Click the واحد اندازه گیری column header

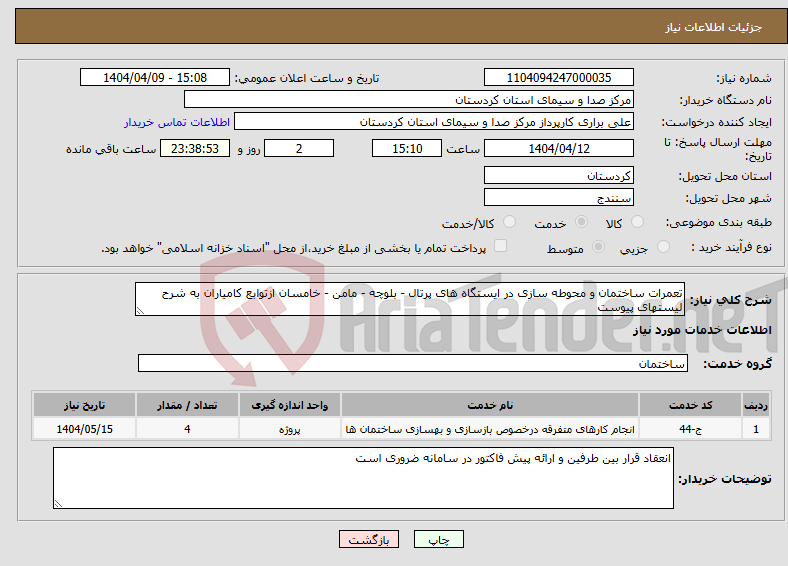coord(289,405)
